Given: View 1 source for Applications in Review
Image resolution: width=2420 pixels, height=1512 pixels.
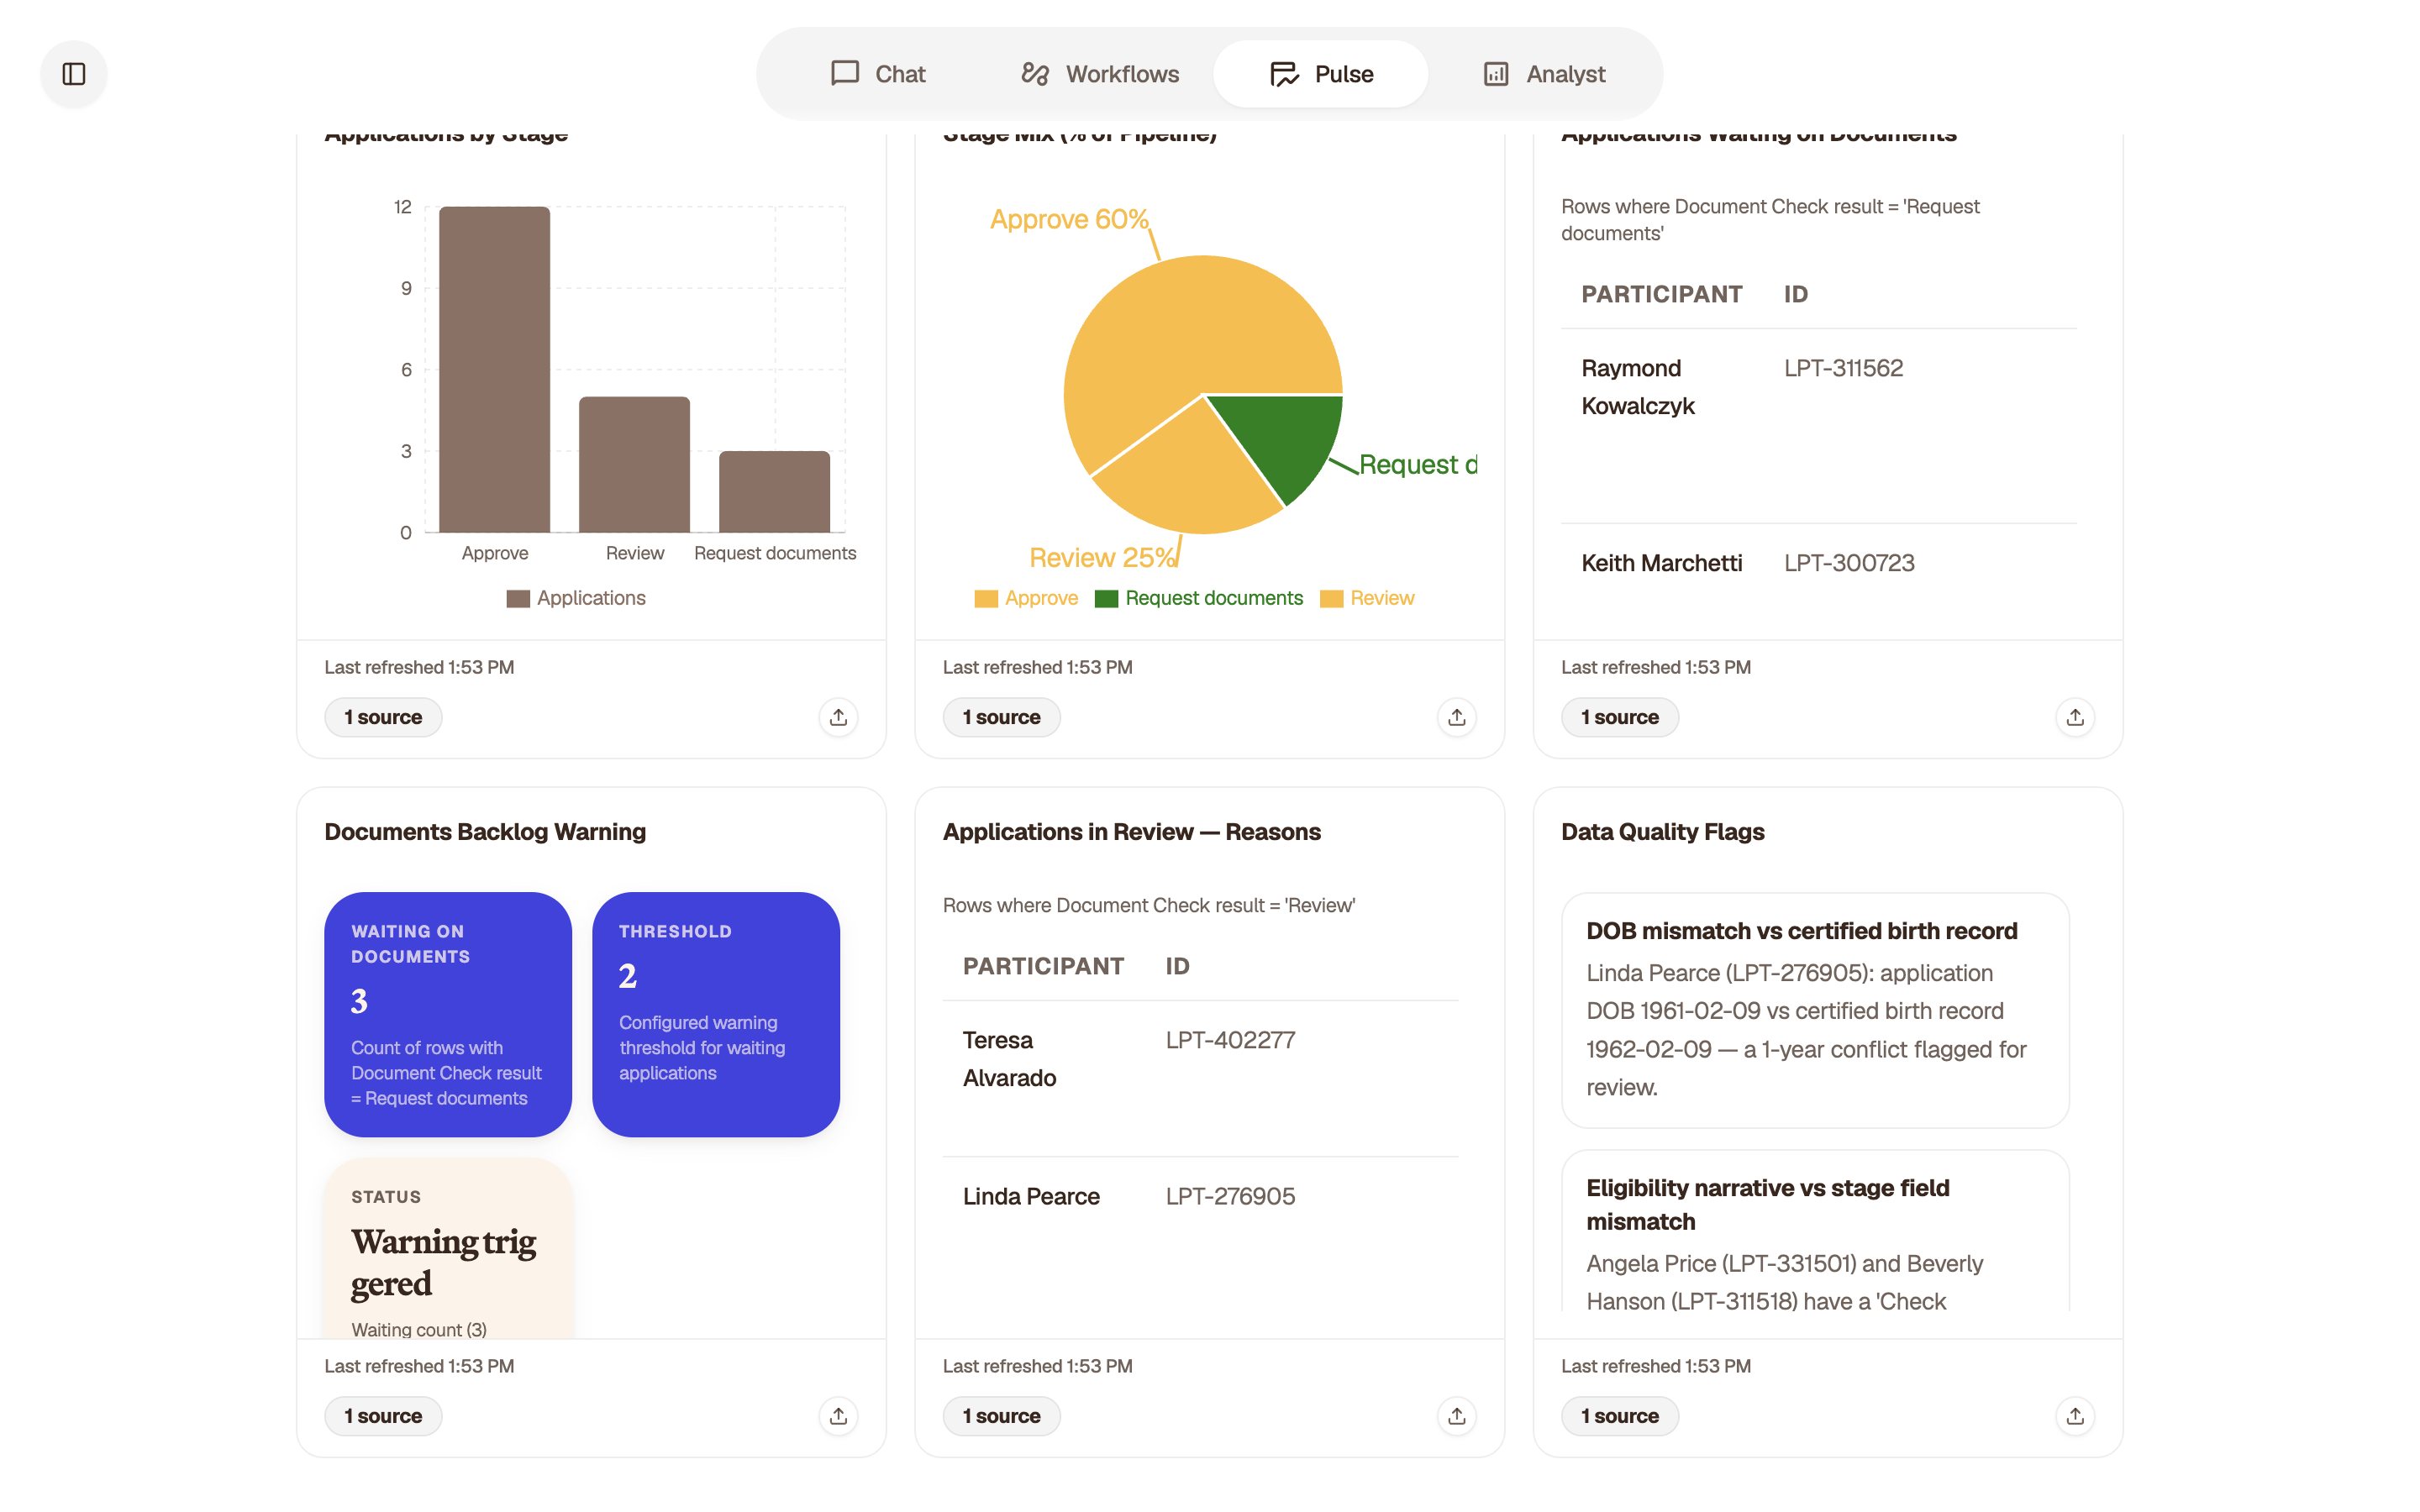Looking at the screenshot, I should (x=1001, y=1416).
